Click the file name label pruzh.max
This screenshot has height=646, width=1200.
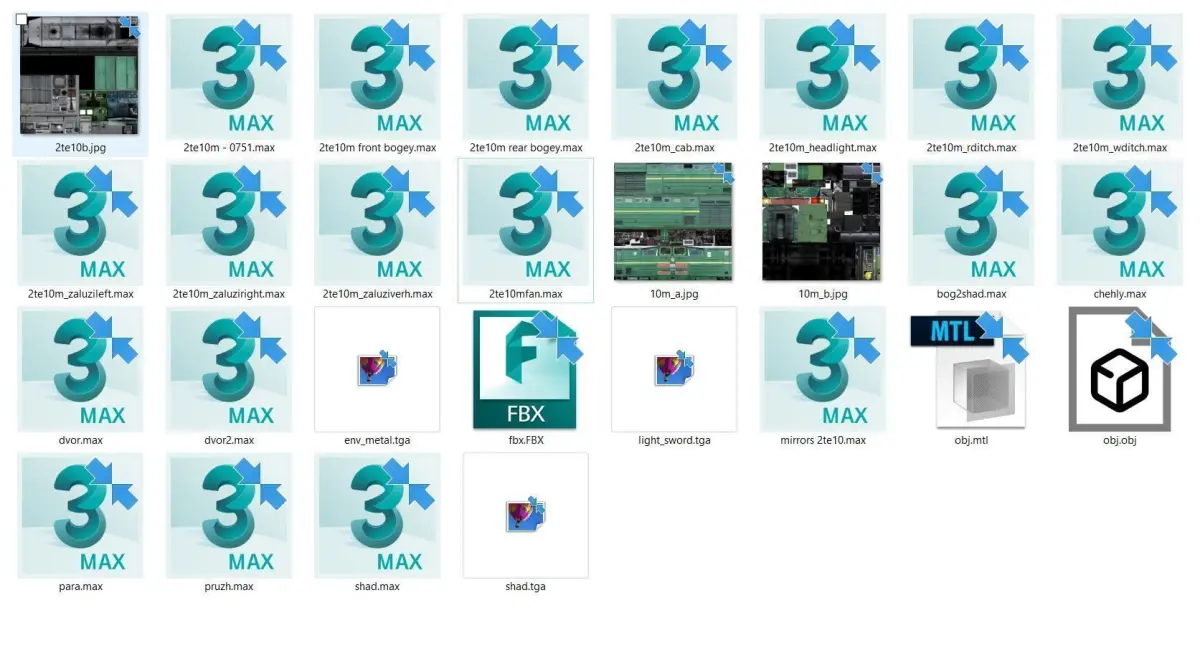click(x=229, y=586)
